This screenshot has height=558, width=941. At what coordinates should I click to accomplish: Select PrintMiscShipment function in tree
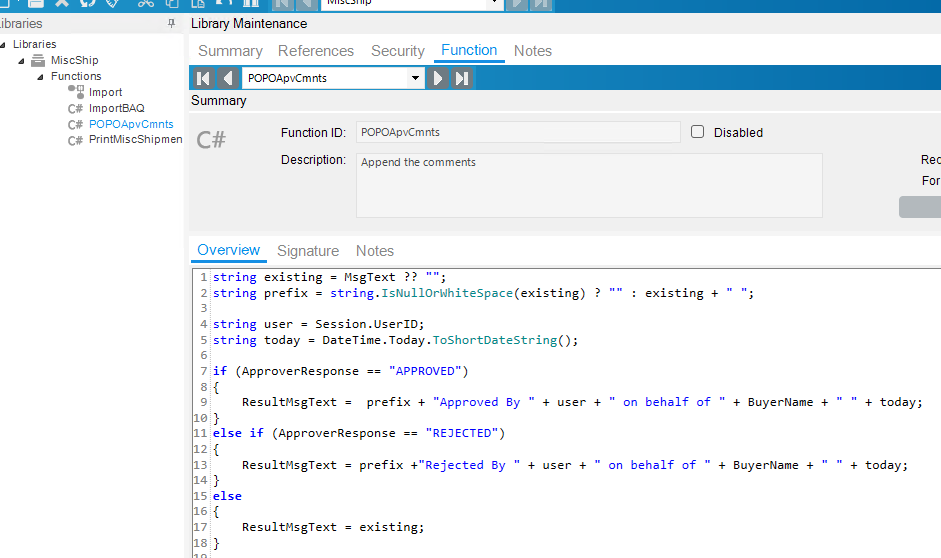pyautogui.click(x=135, y=140)
